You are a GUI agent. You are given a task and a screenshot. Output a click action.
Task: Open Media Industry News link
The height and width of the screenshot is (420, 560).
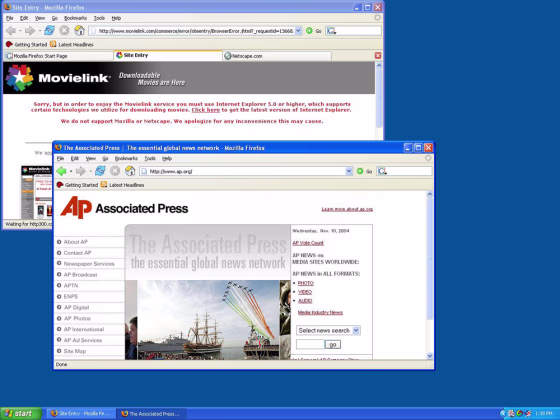pos(320,312)
